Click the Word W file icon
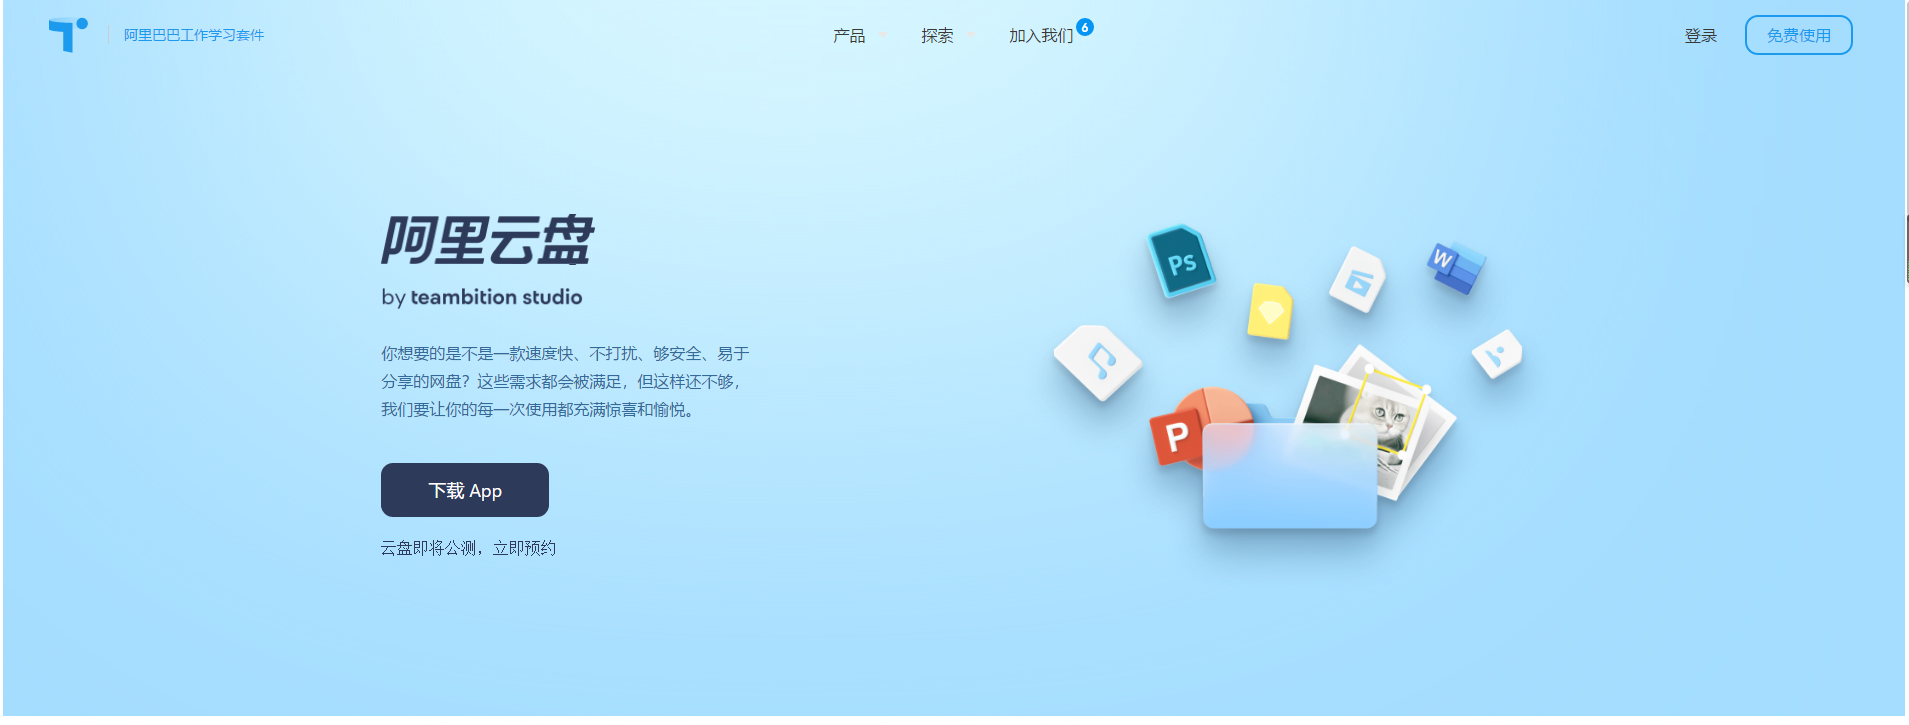Image resolution: width=1909 pixels, height=725 pixels. pyautogui.click(x=1456, y=267)
